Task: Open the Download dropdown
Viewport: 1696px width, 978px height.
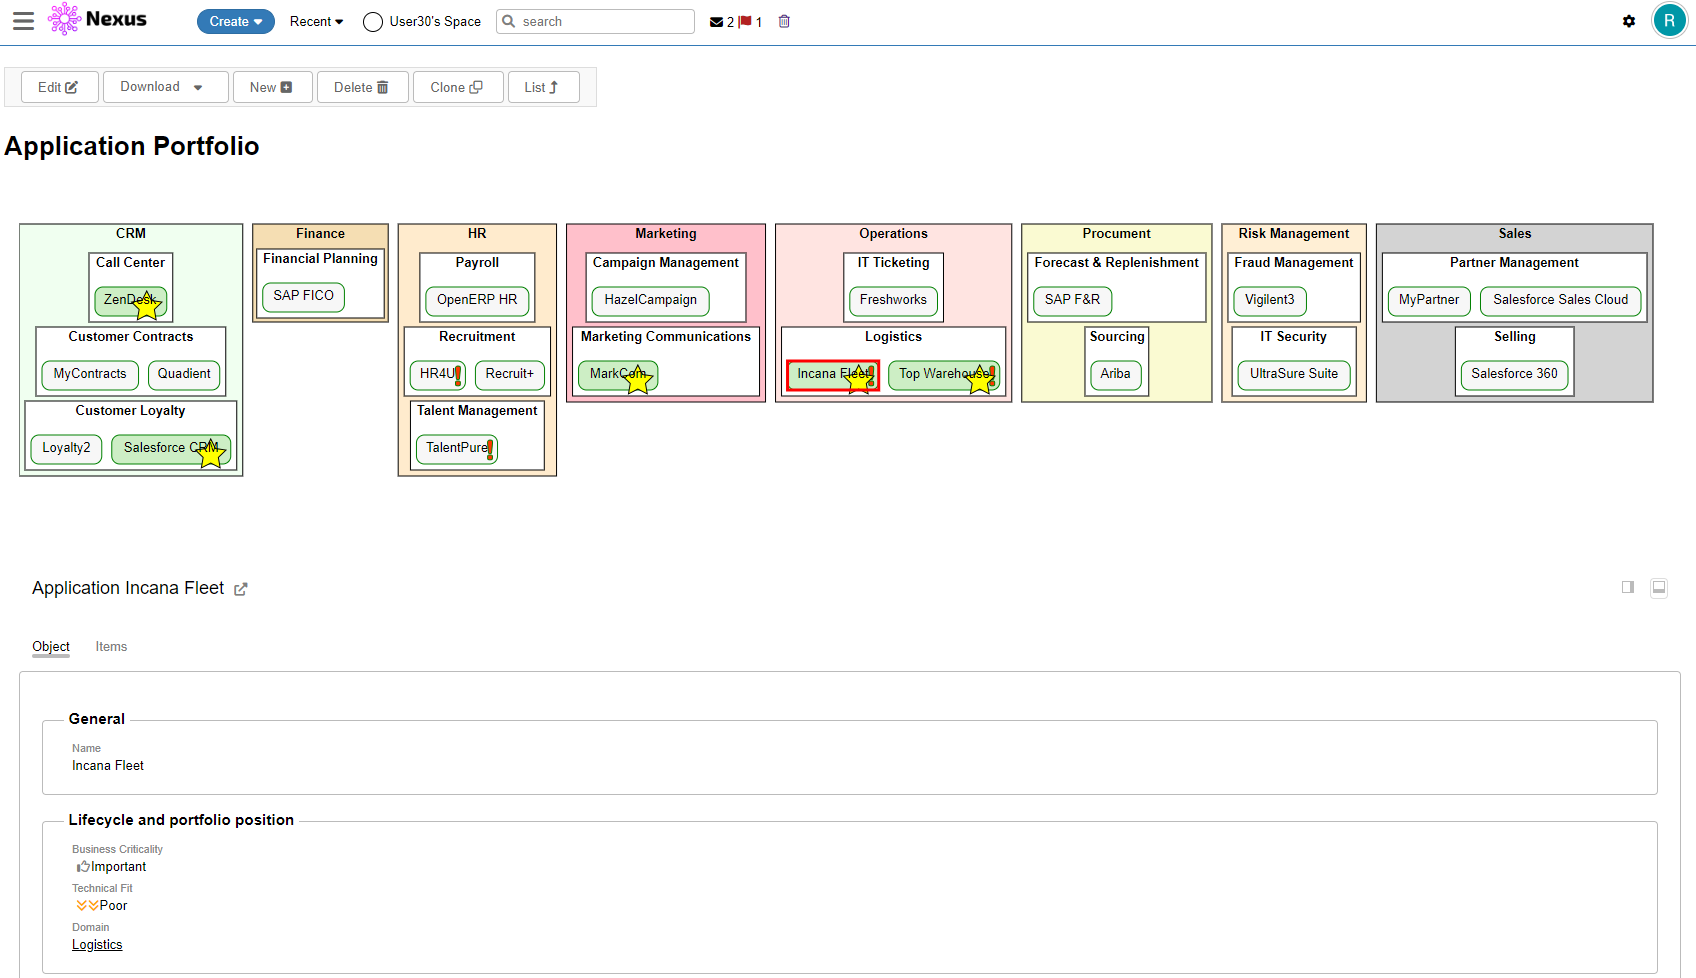Action: (x=166, y=87)
